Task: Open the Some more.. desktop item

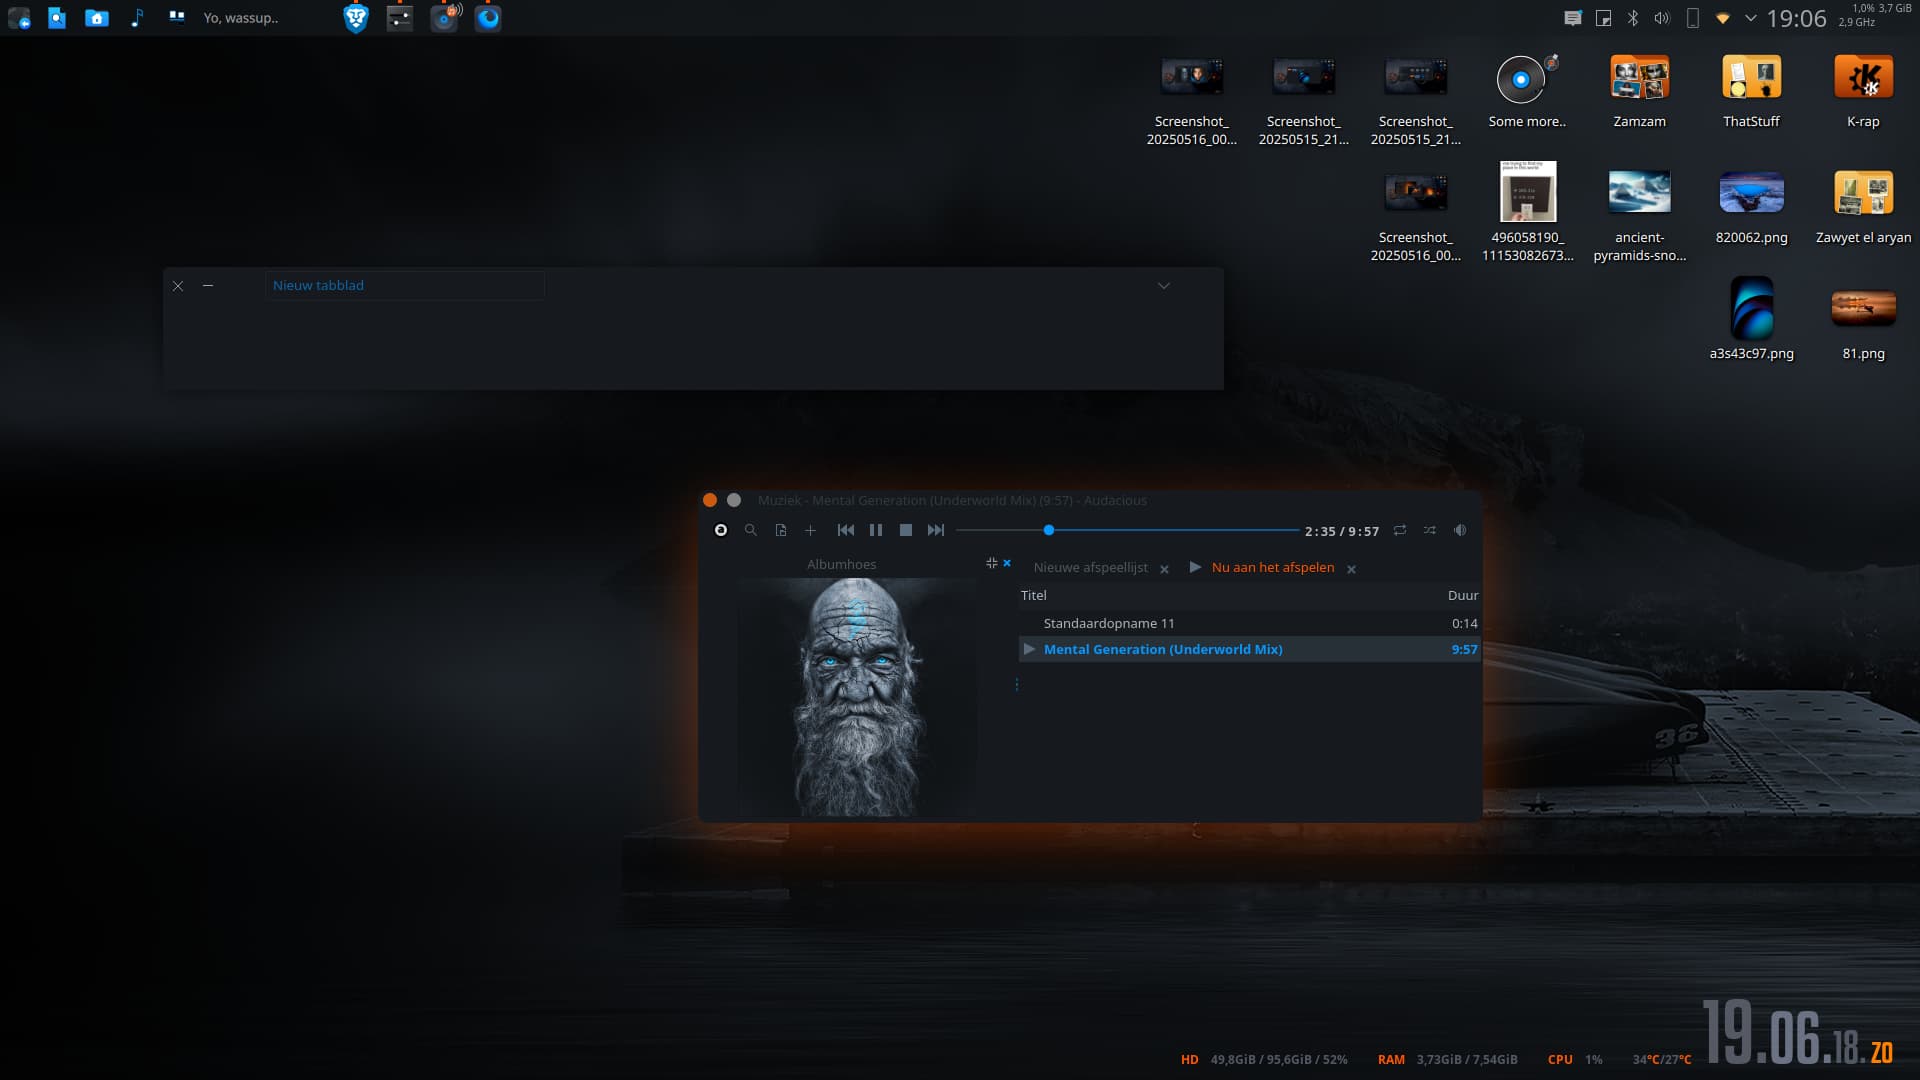Action: pos(1527,92)
